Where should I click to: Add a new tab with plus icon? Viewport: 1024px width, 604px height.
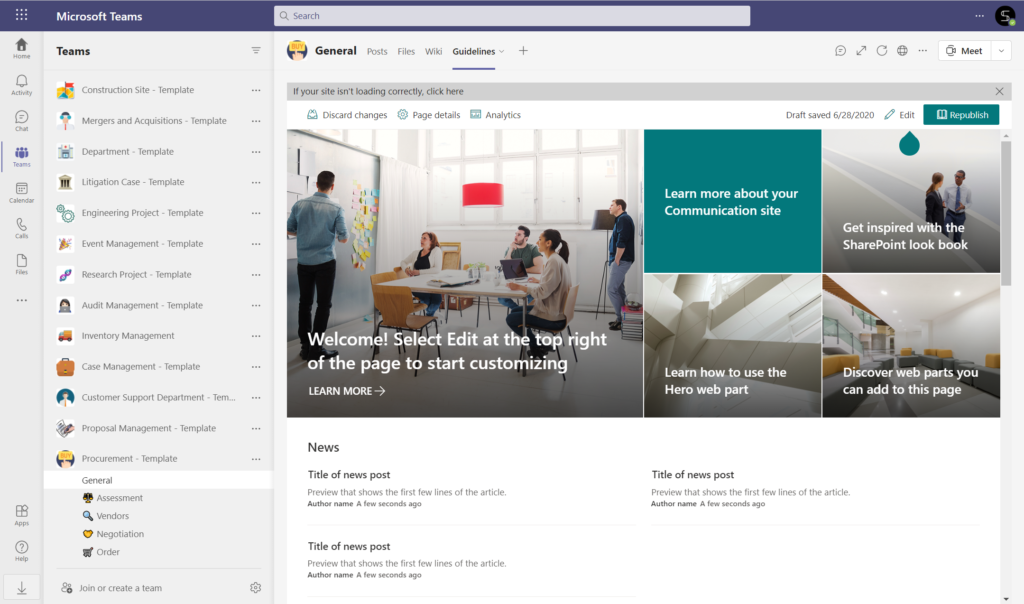point(523,51)
